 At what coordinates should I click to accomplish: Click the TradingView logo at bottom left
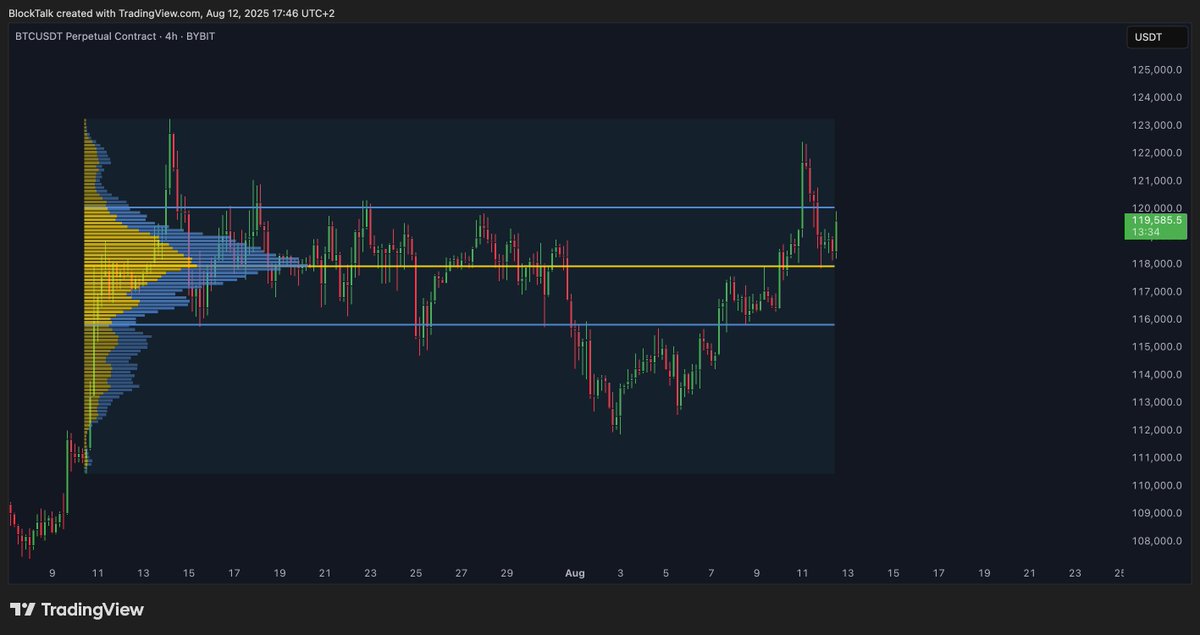coord(77,609)
